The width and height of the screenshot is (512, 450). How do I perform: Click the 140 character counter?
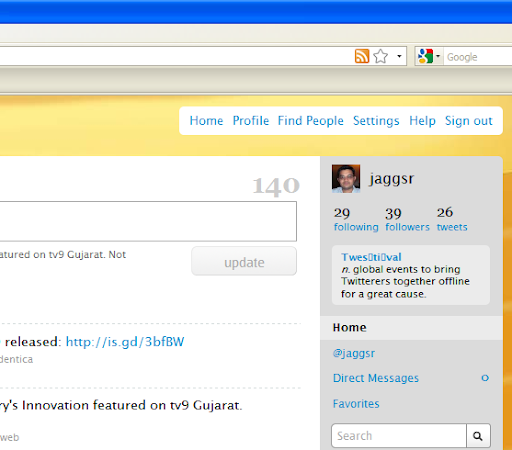(276, 186)
